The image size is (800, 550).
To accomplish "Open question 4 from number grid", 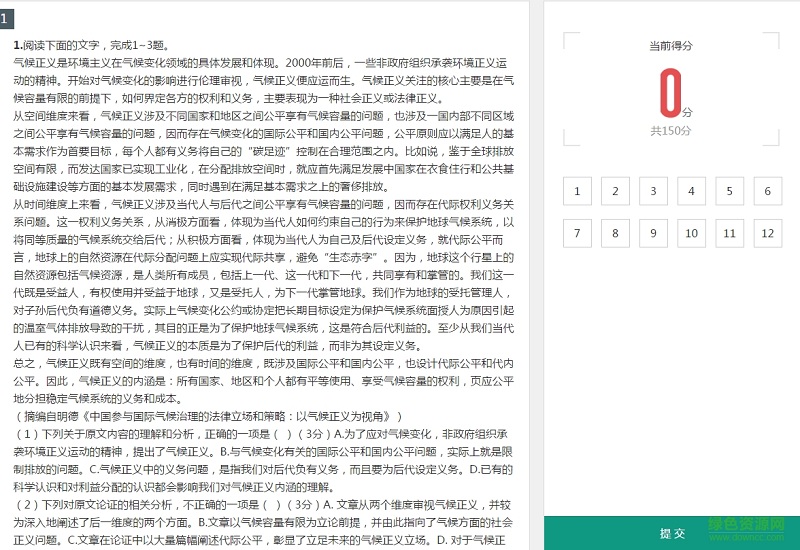I will (x=692, y=191).
